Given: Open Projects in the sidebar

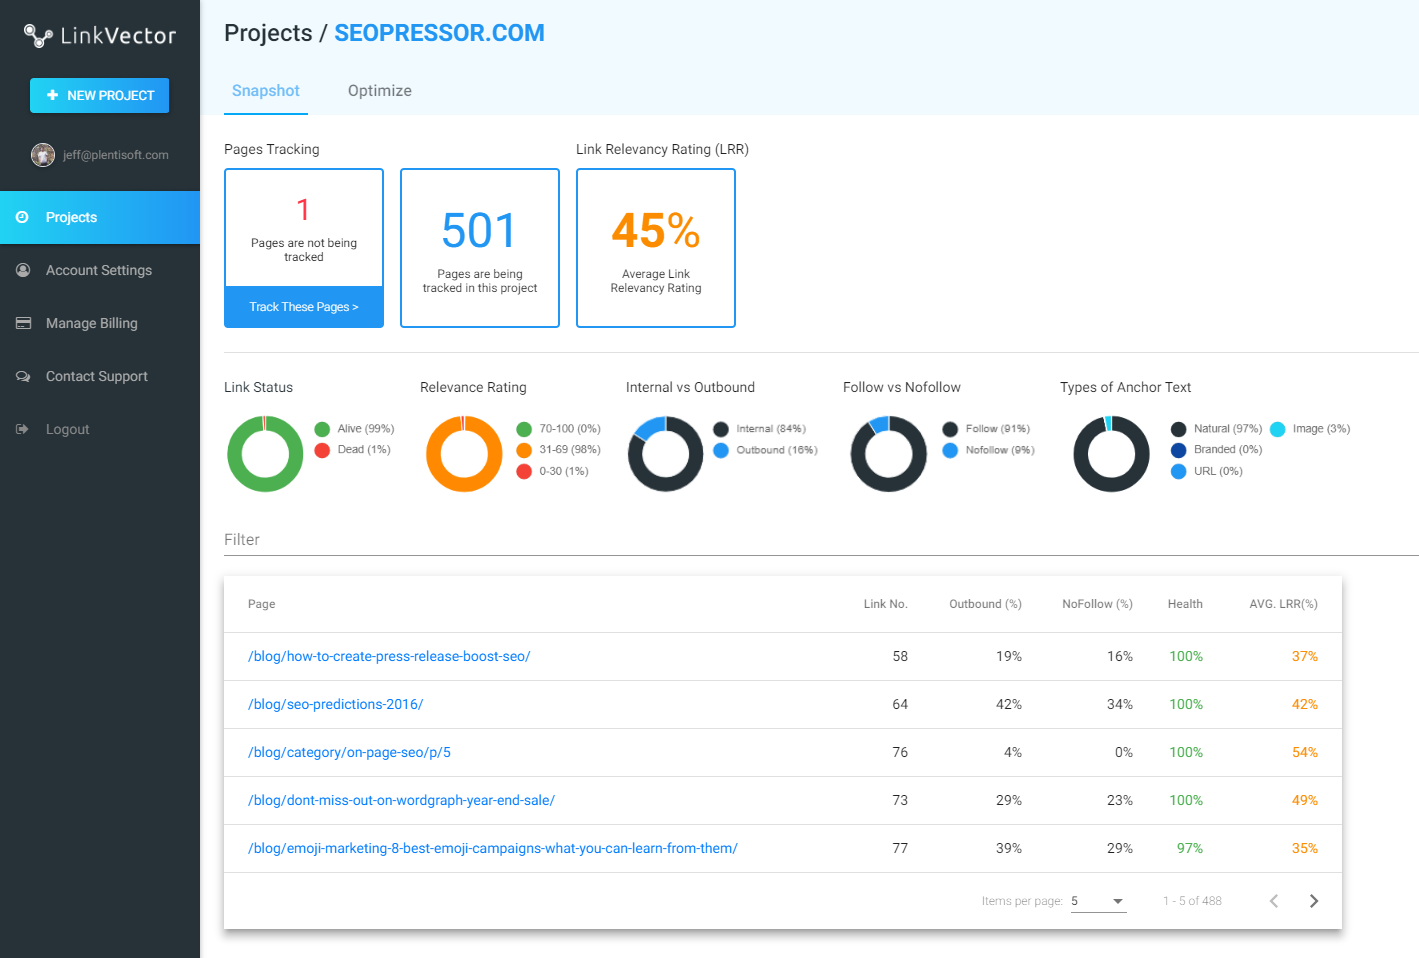Looking at the screenshot, I should coord(100,217).
